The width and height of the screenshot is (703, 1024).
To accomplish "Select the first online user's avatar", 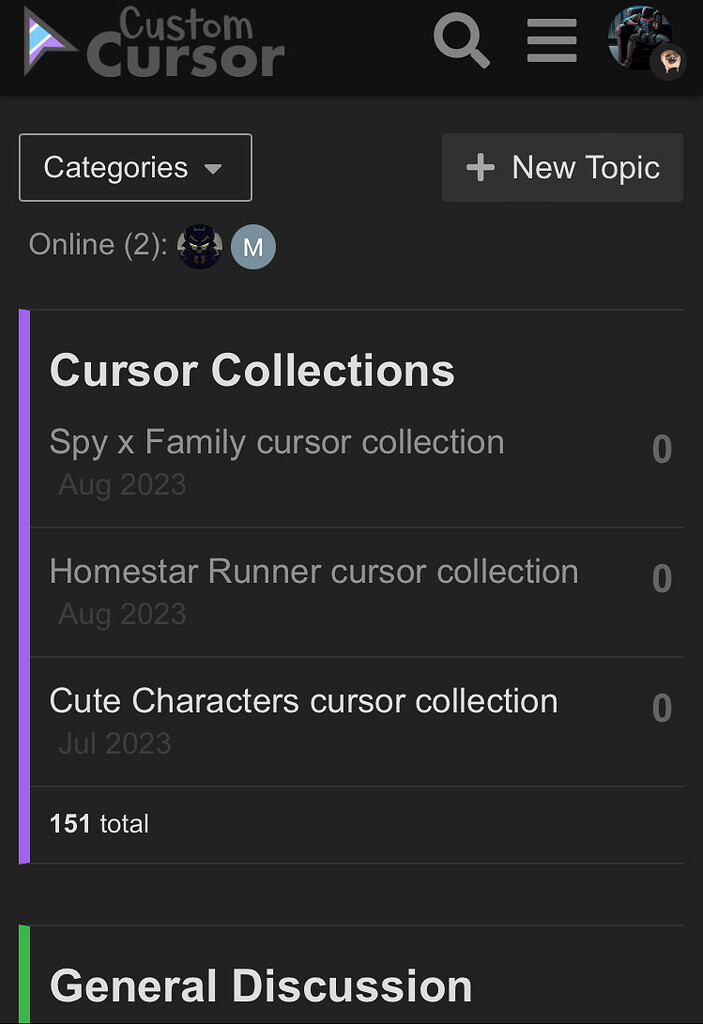I will 200,246.
